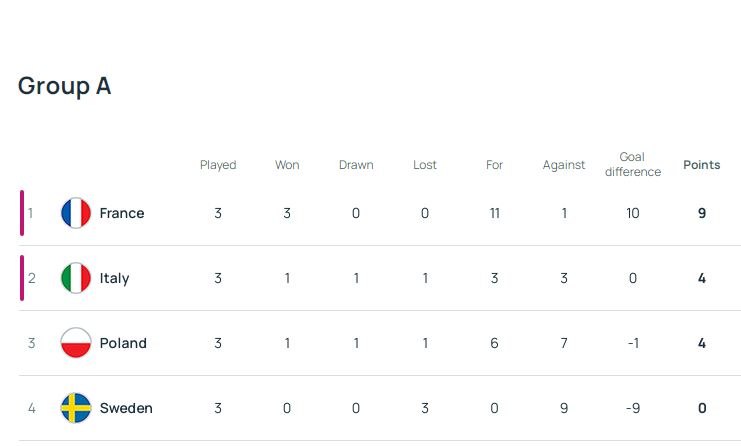Click the Drawn column header
Screen dimensions: 741x446
356,165
